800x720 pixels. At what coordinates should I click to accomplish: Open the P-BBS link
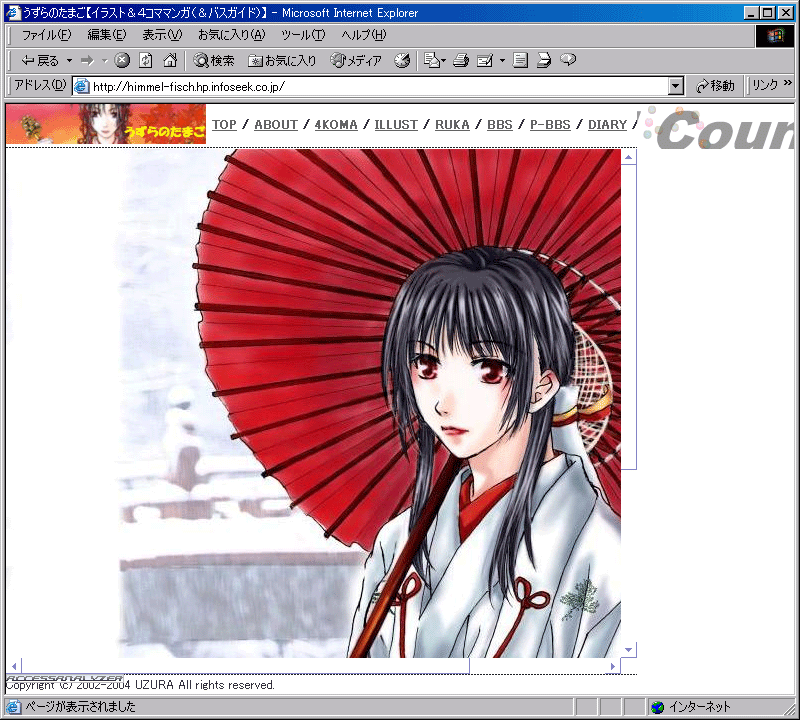[550, 125]
